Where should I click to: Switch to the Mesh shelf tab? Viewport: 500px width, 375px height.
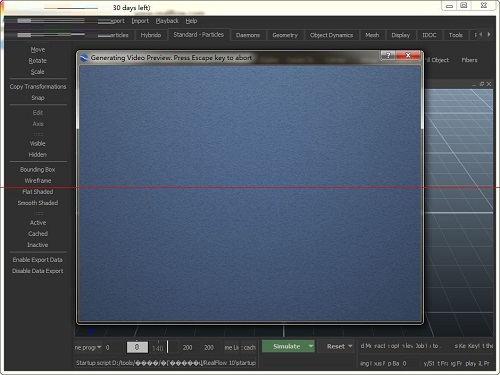pyautogui.click(x=372, y=35)
